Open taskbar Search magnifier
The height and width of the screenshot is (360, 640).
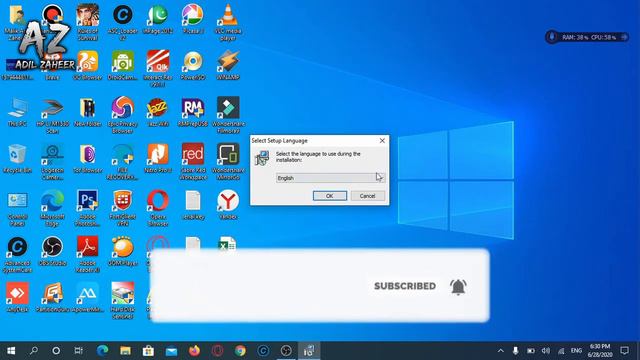click(x=34, y=351)
